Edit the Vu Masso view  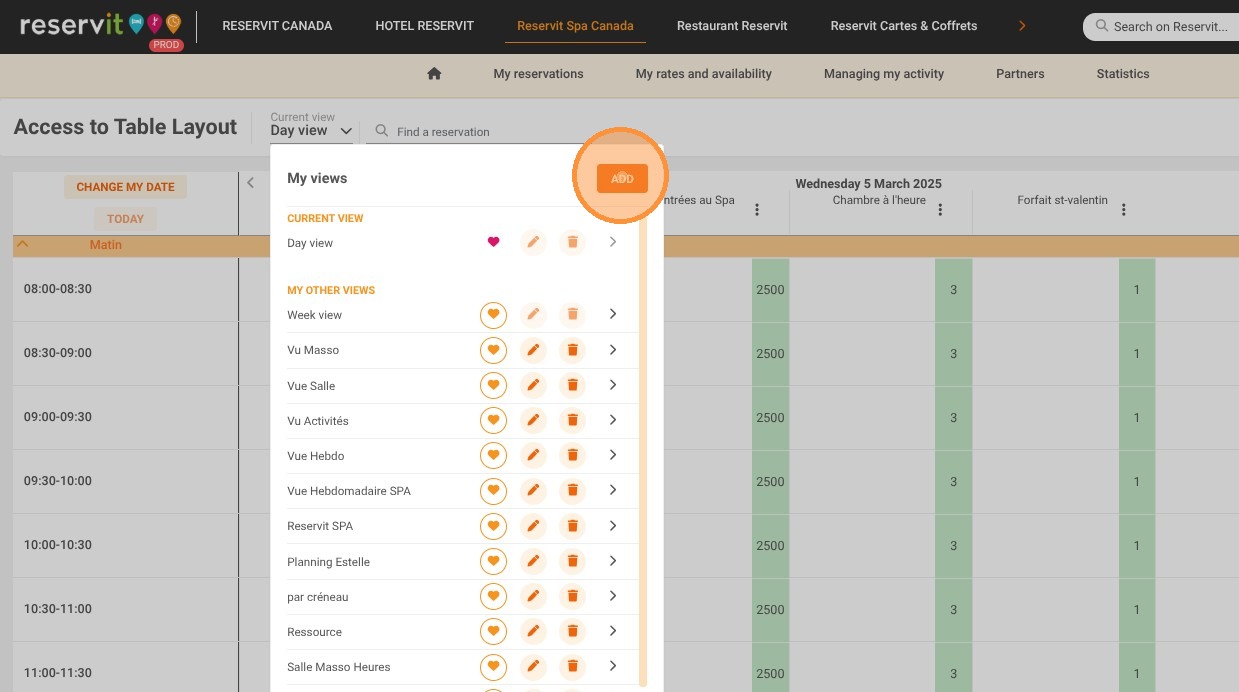pos(534,350)
